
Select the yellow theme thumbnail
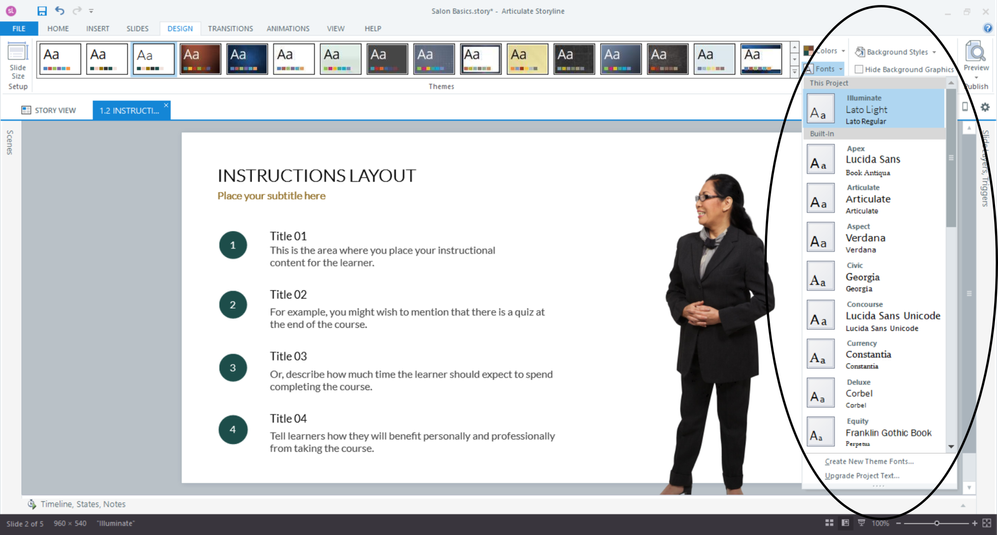tap(528, 59)
